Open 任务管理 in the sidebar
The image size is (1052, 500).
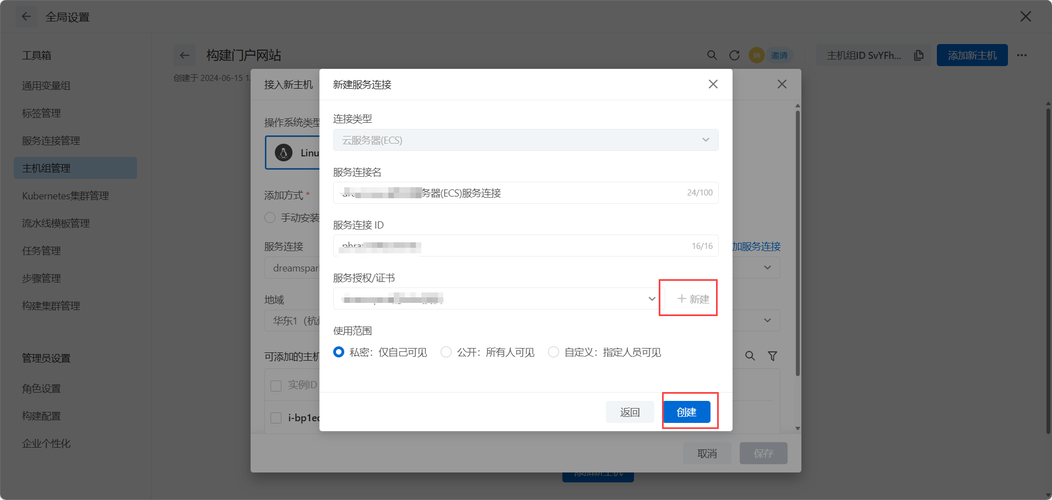(x=42, y=250)
